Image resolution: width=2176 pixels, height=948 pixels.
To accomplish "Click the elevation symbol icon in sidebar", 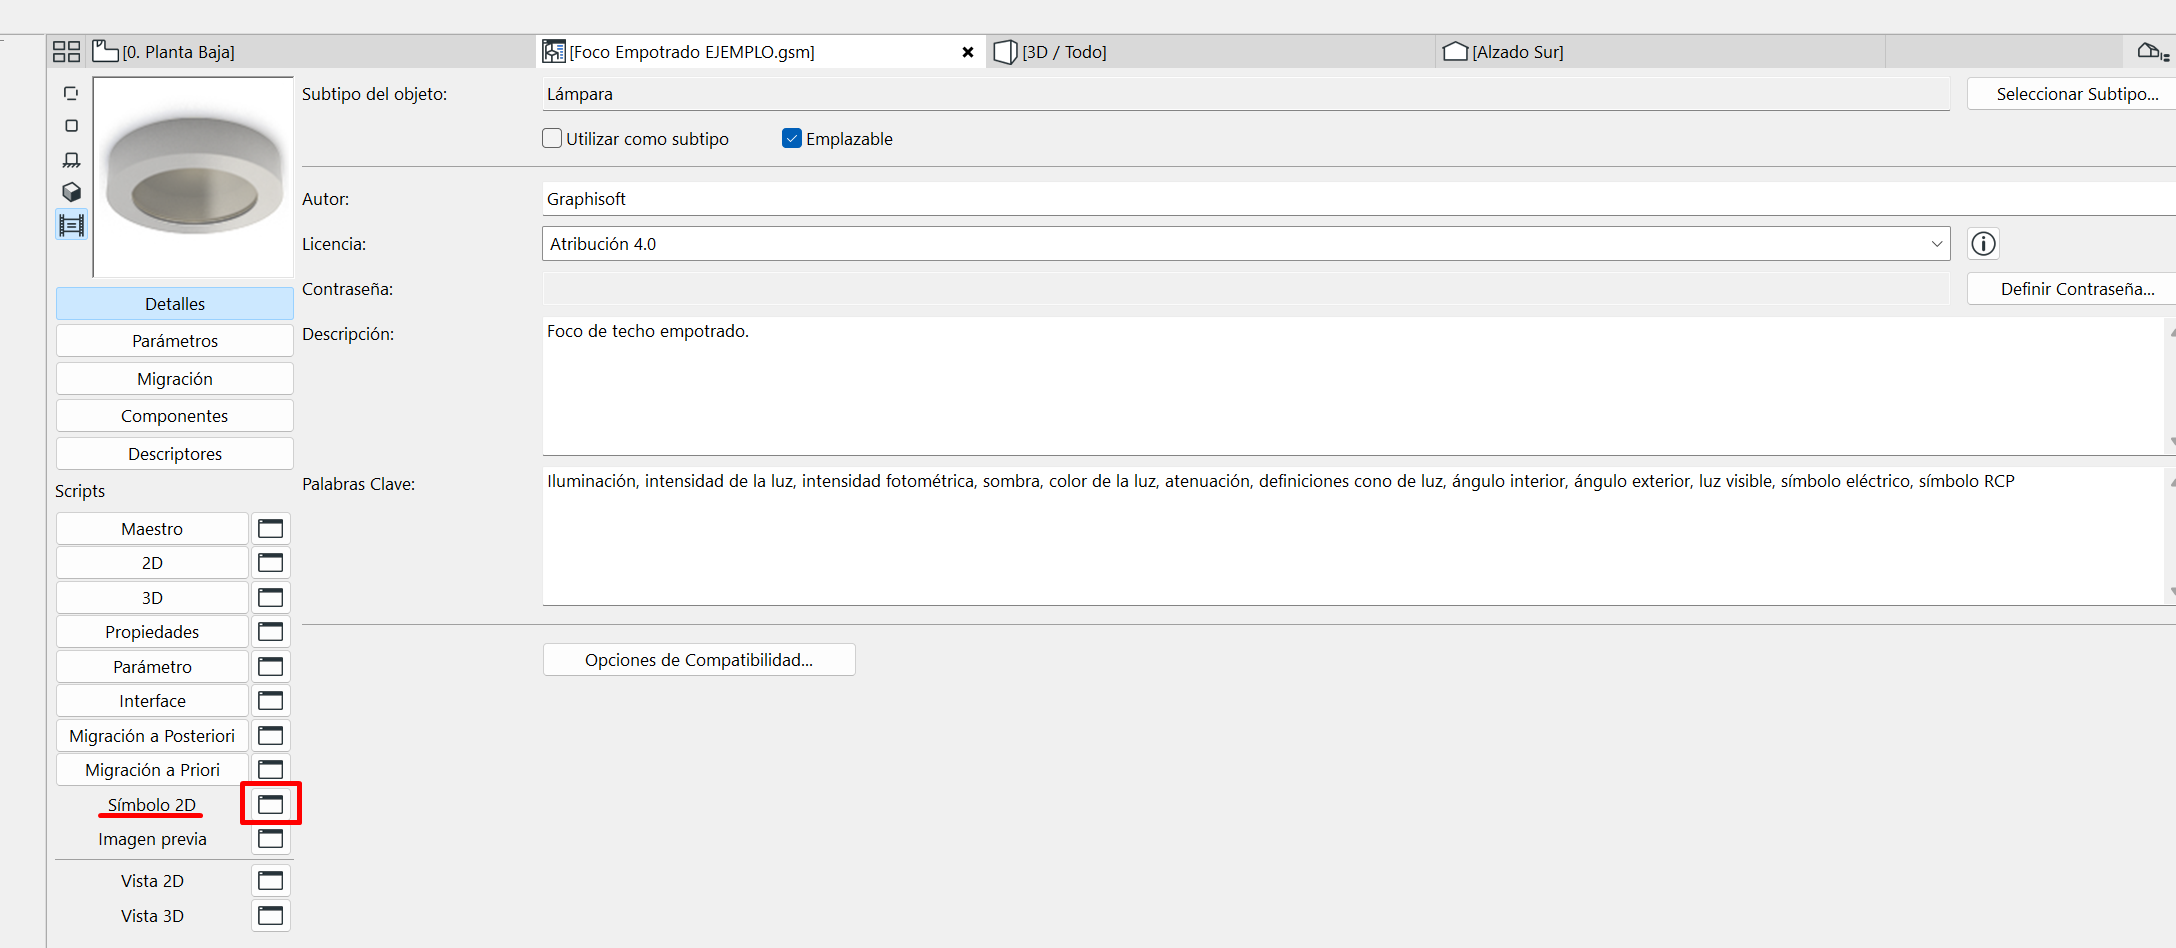I will pyautogui.click(x=71, y=159).
